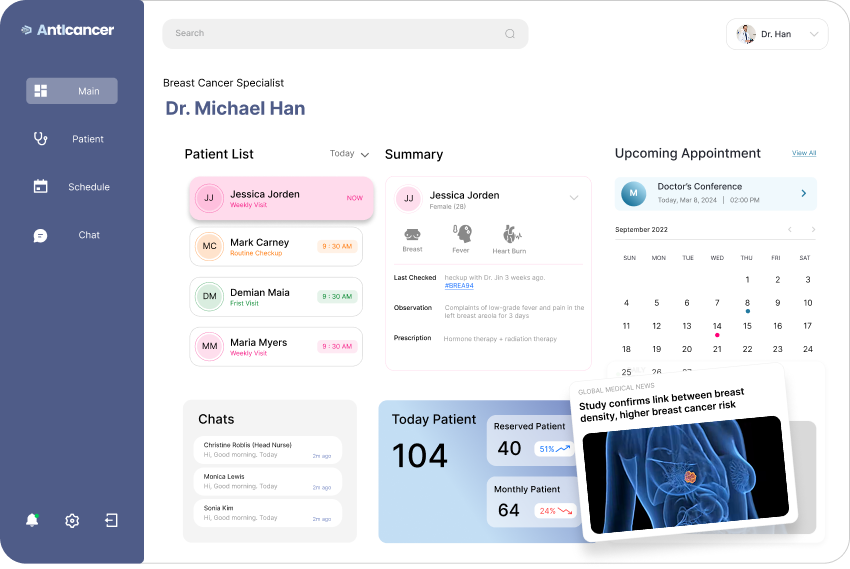Click Dr. Han's avatar photo
The image size is (850, 569).
[746, 34]
